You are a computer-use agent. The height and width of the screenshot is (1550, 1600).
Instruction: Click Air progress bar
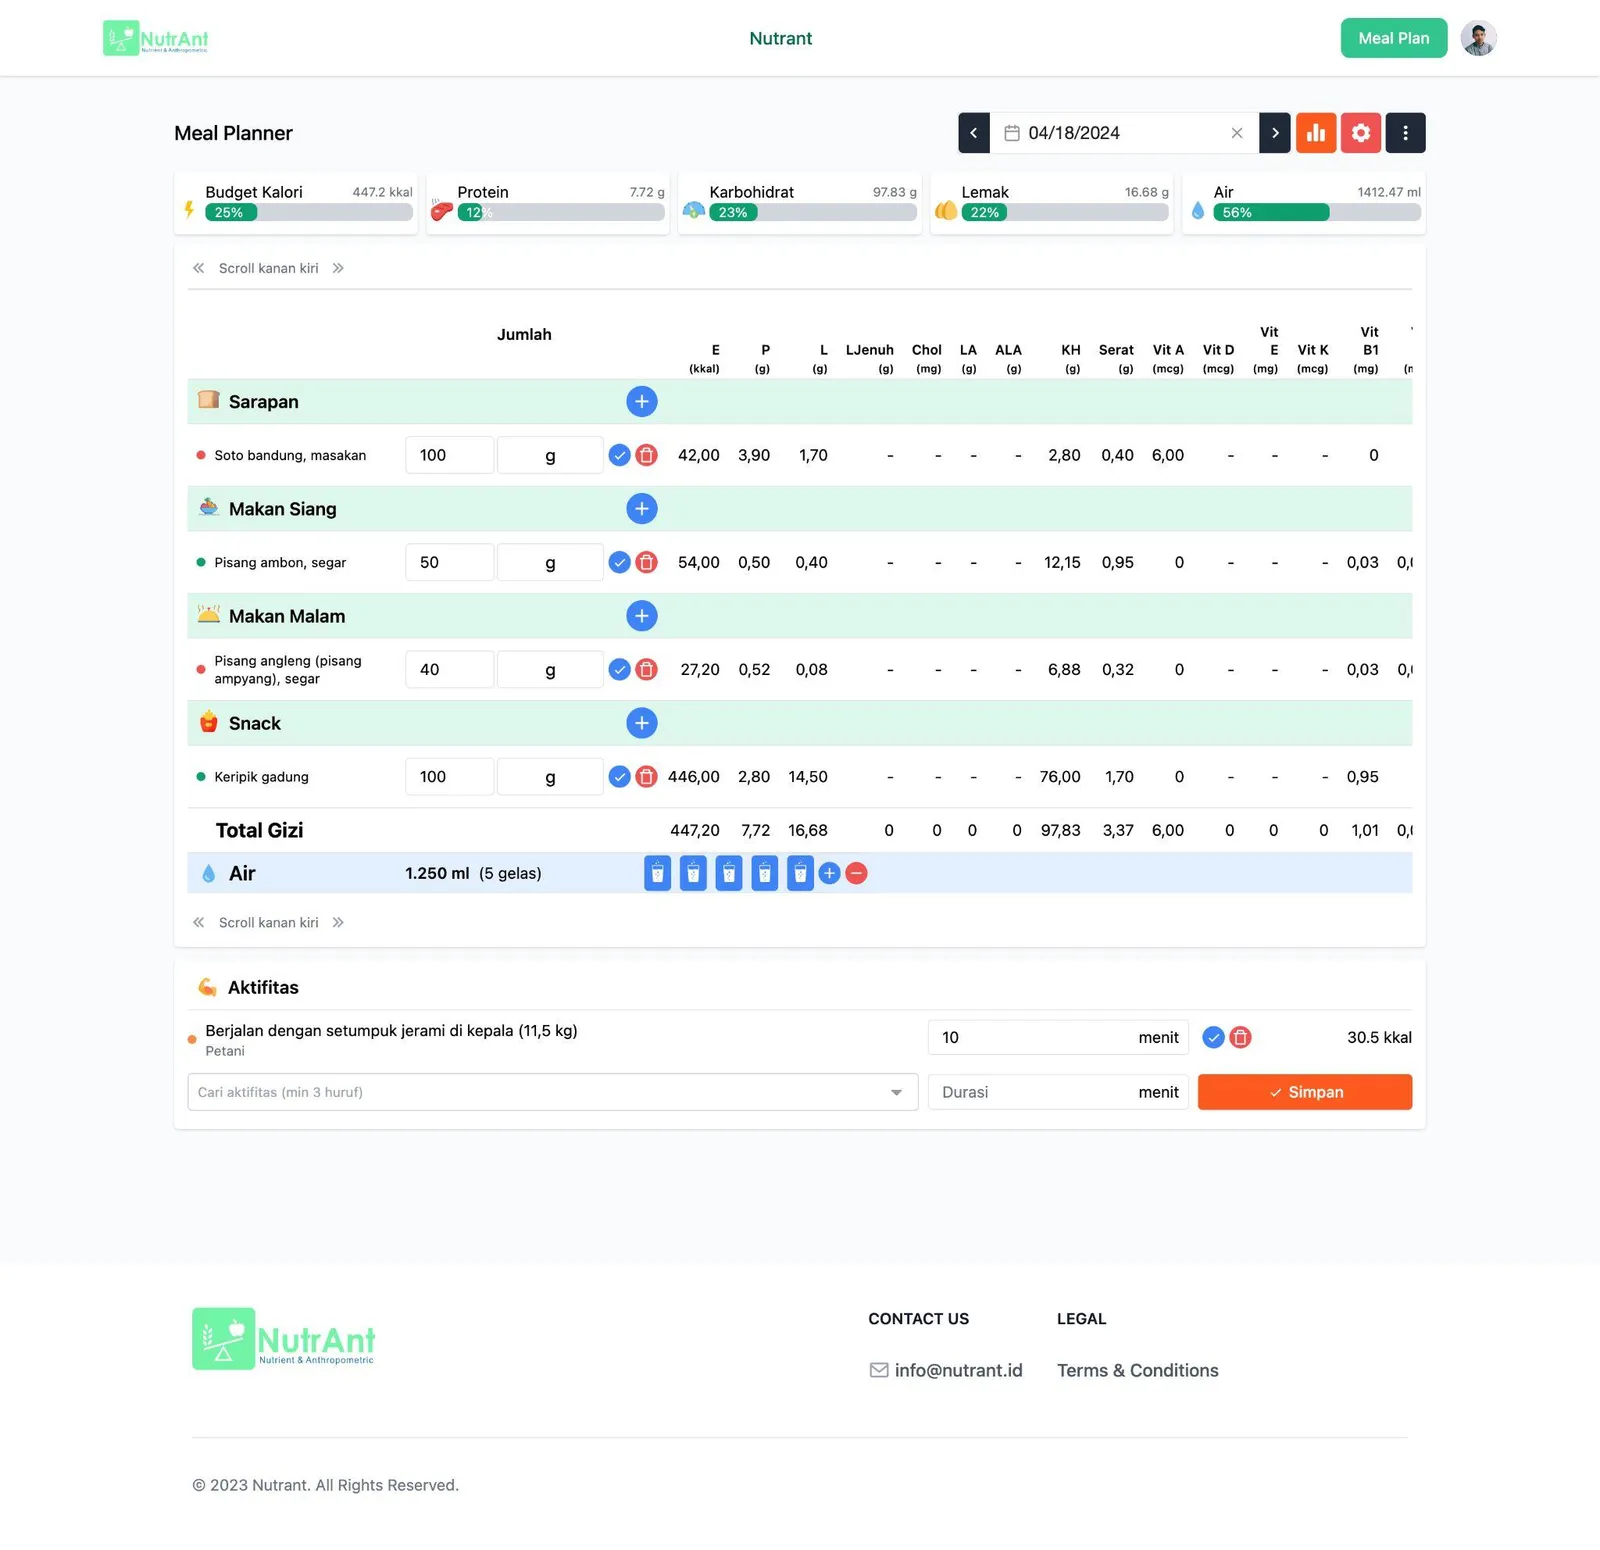click(x=1317, y=212)
